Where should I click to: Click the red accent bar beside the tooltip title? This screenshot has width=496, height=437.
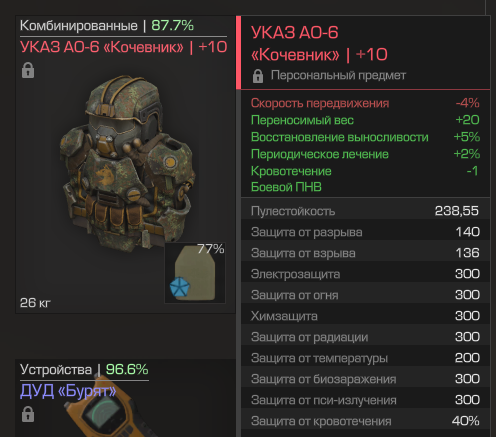click(238, 52)
